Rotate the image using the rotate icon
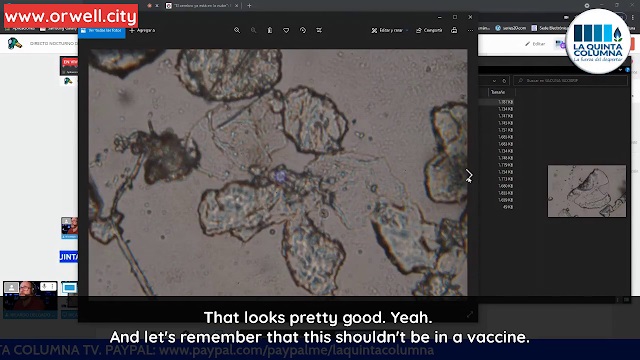The image size is (640, 360). (302, 30)
